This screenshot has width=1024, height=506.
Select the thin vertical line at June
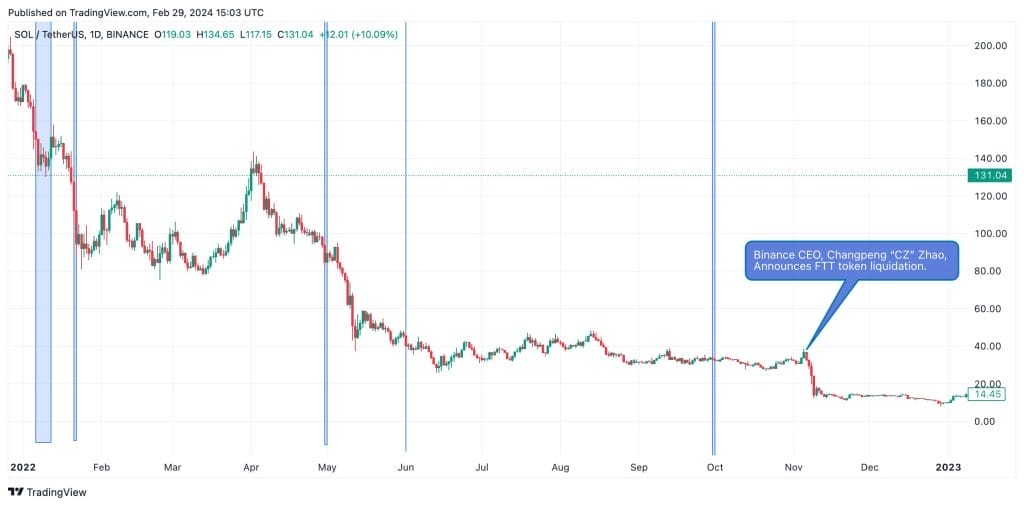point(406,240)
